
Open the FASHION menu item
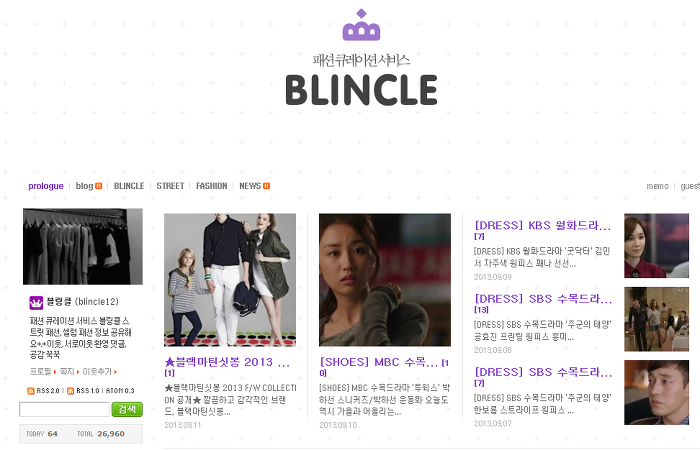tap(212, 186)
